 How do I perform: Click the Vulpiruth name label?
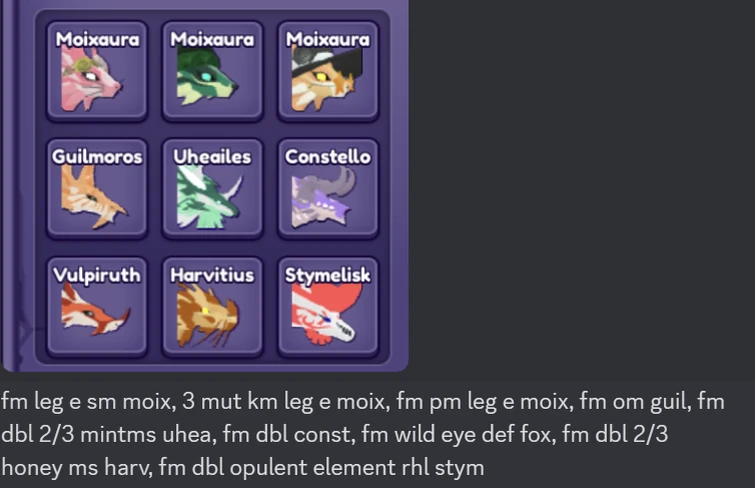(97, 275)
